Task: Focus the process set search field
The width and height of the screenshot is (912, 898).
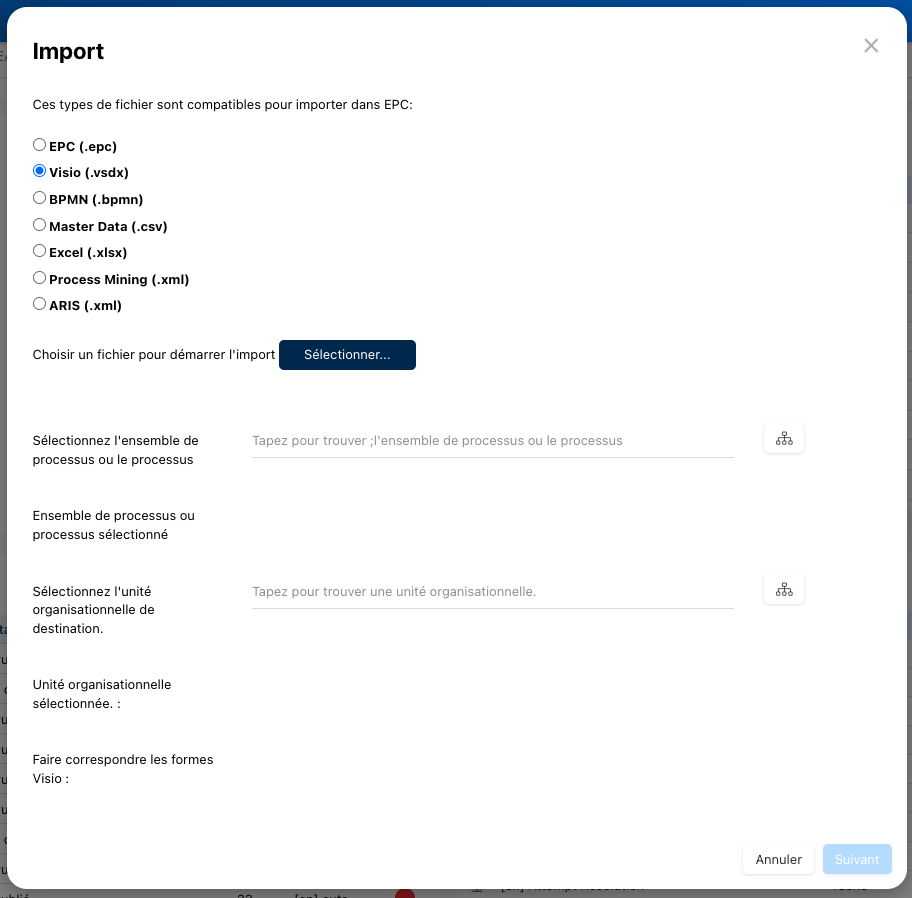Action: pos(492,441)
